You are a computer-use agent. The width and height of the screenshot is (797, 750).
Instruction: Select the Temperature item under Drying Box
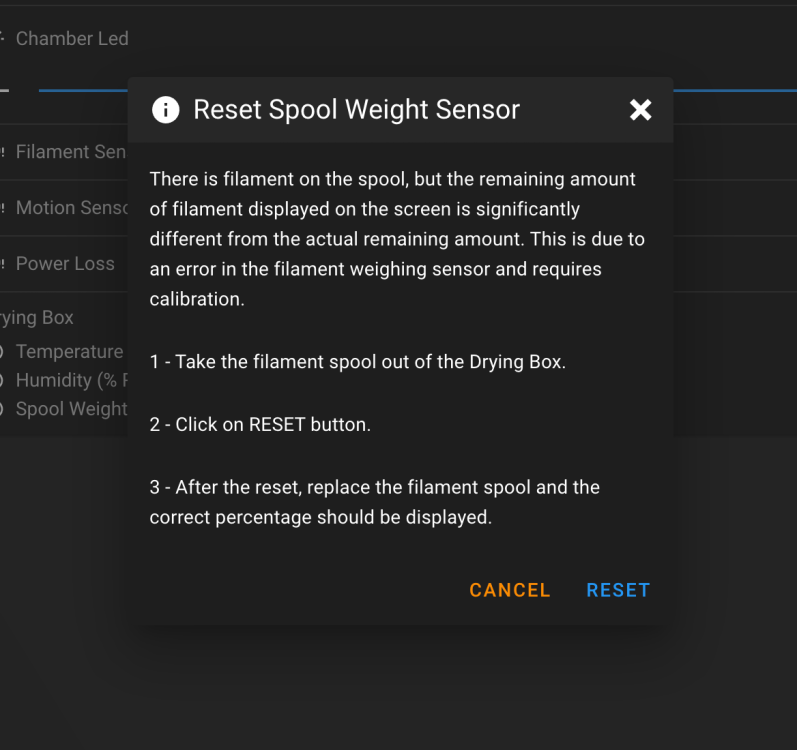pos(69,352)
